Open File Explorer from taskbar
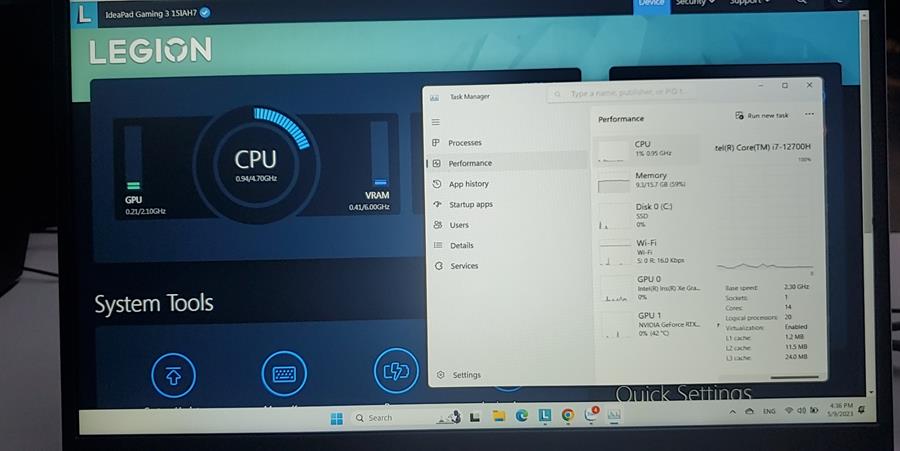 [498, 417]
